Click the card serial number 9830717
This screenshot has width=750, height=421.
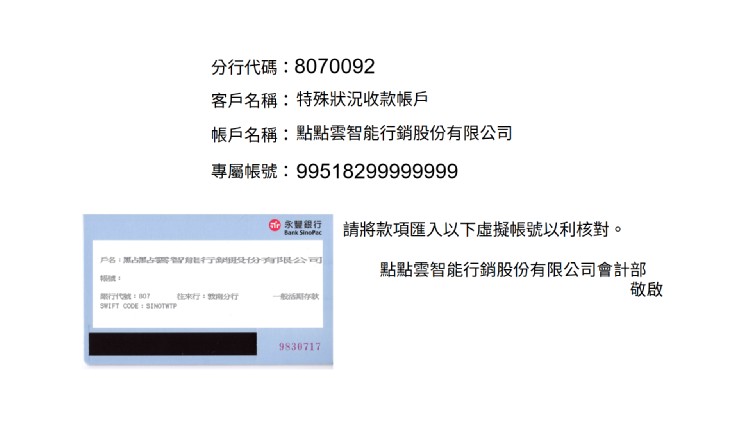[300, 346]
